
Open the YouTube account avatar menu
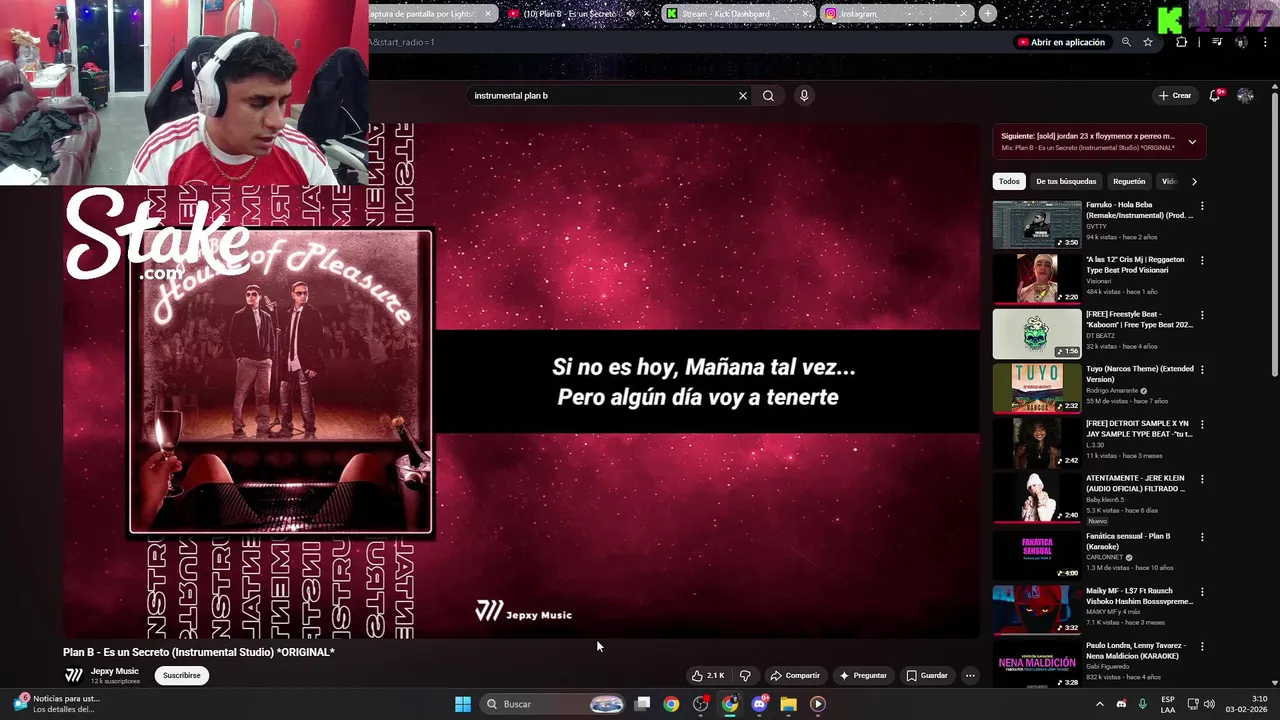1245,96
